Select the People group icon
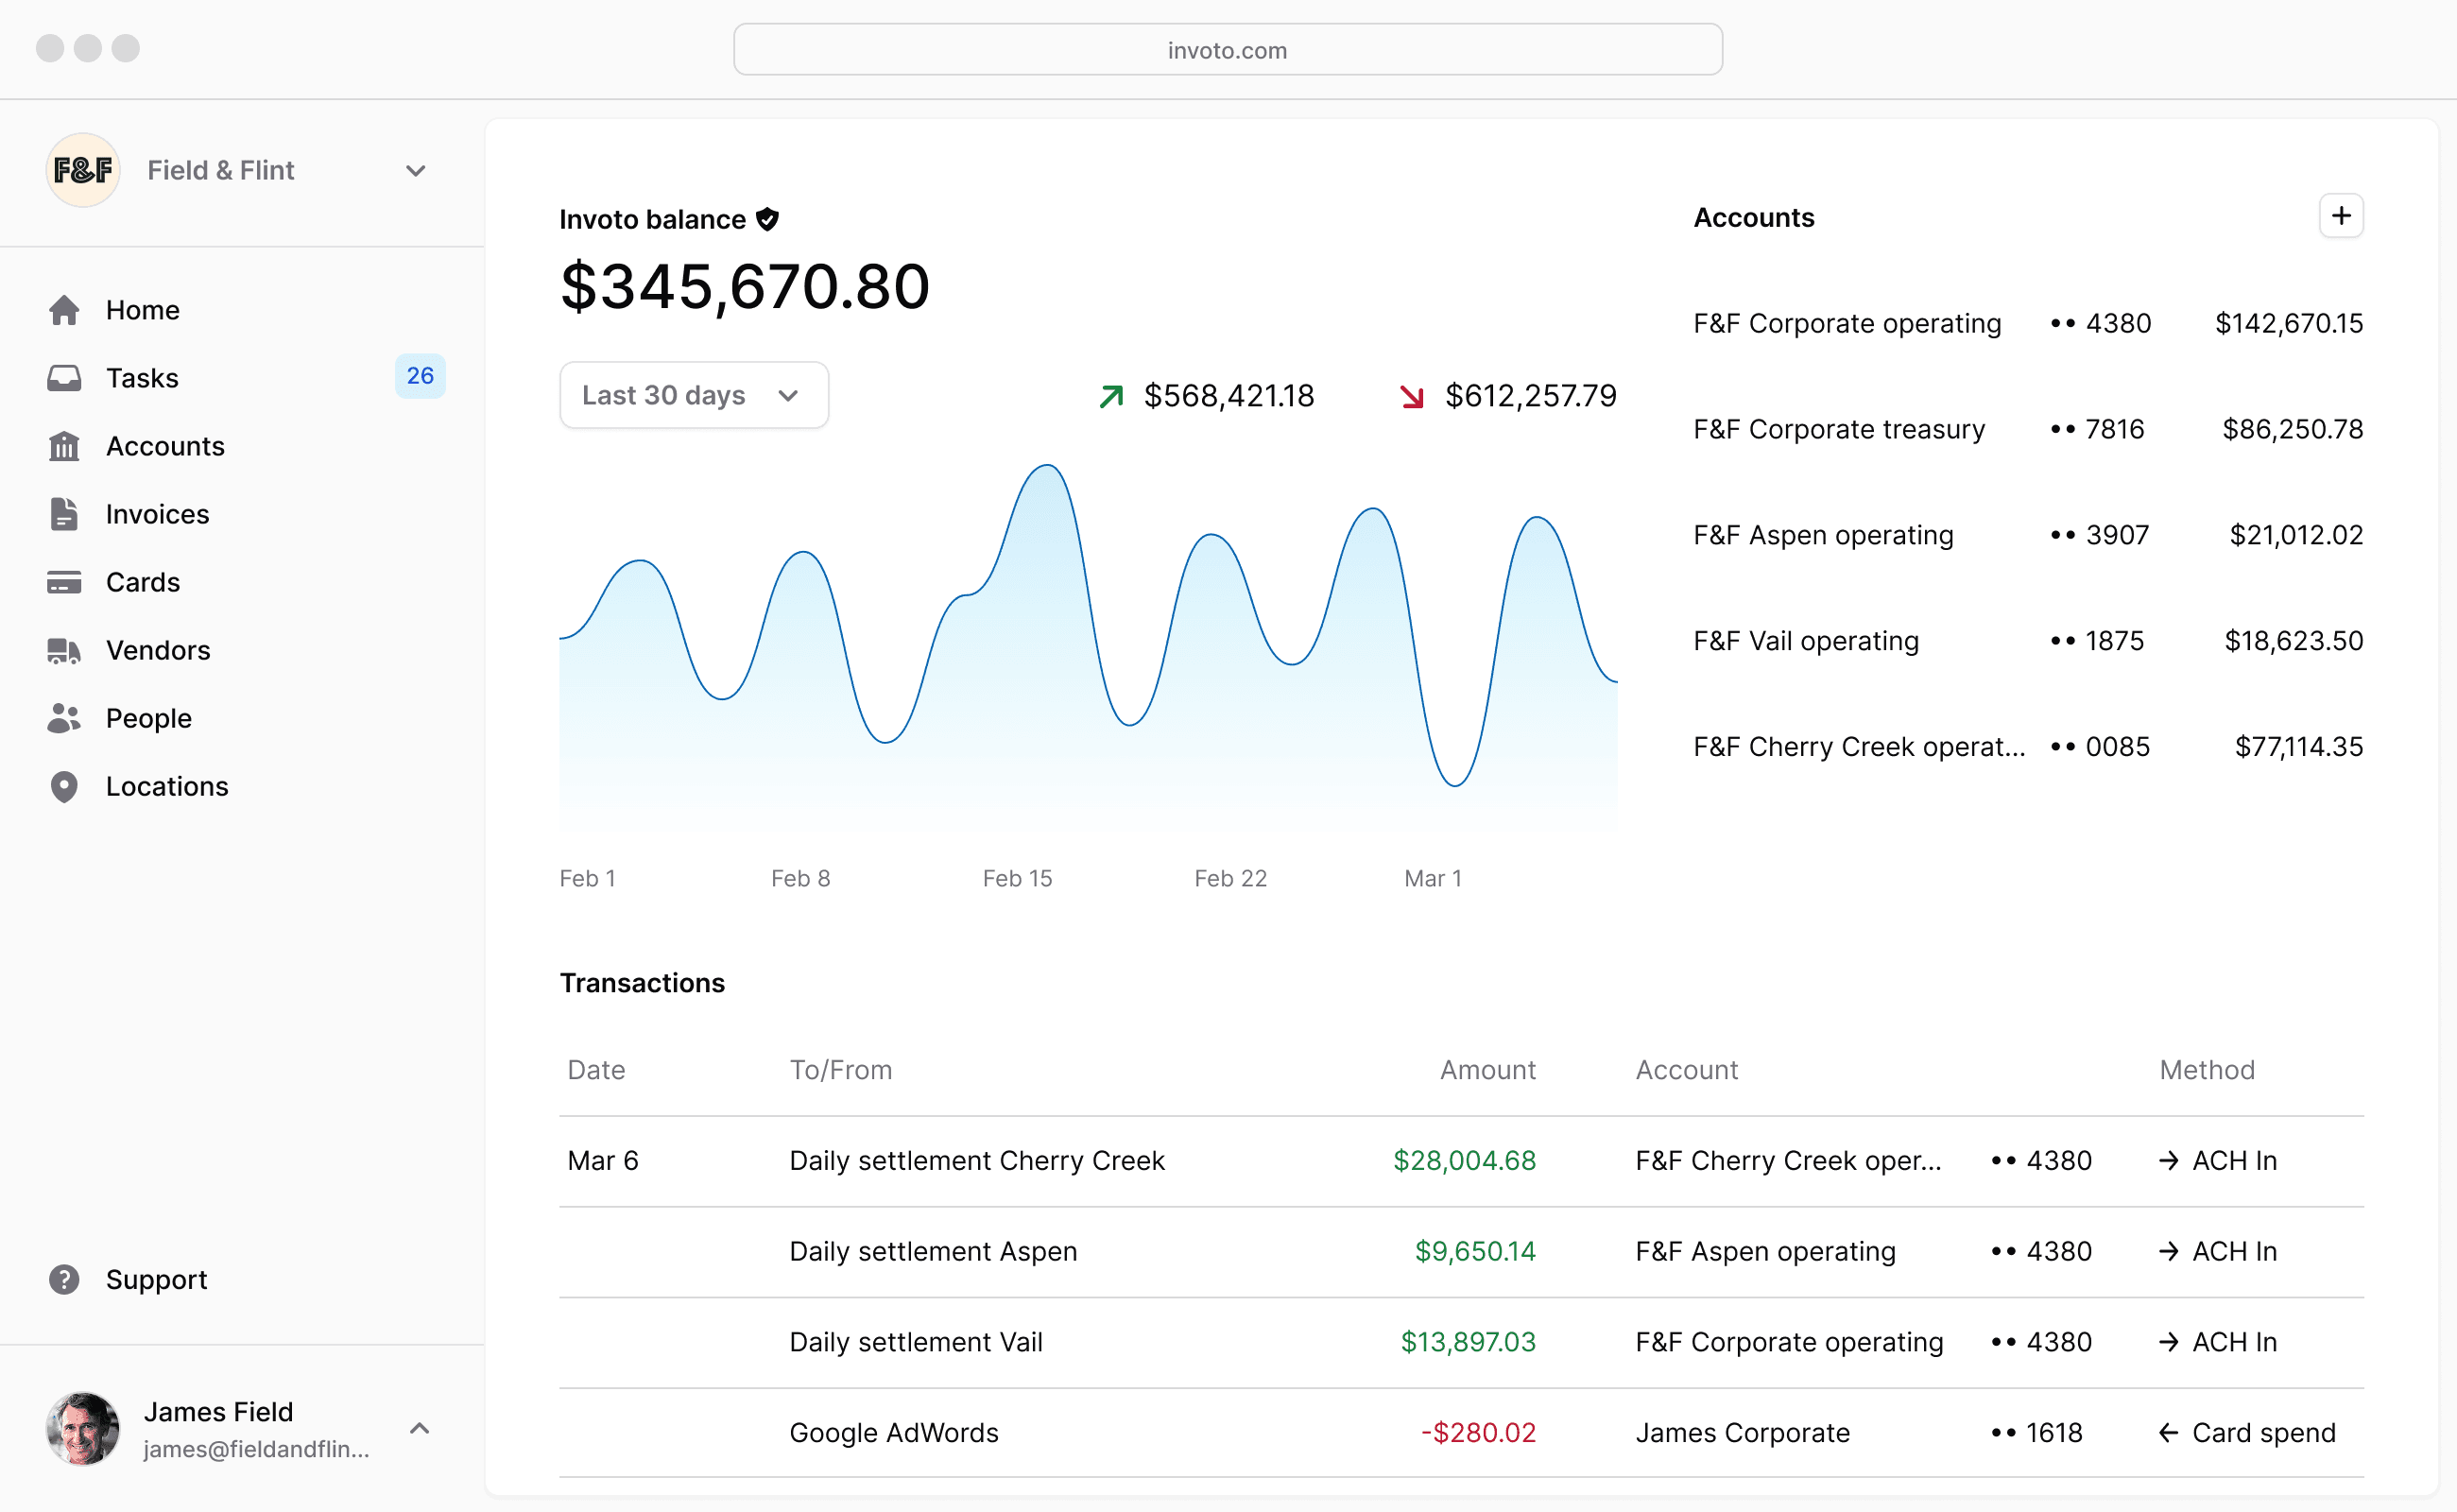The height and width of the screenshot is (1512, 2457). (x=64, y=718)
